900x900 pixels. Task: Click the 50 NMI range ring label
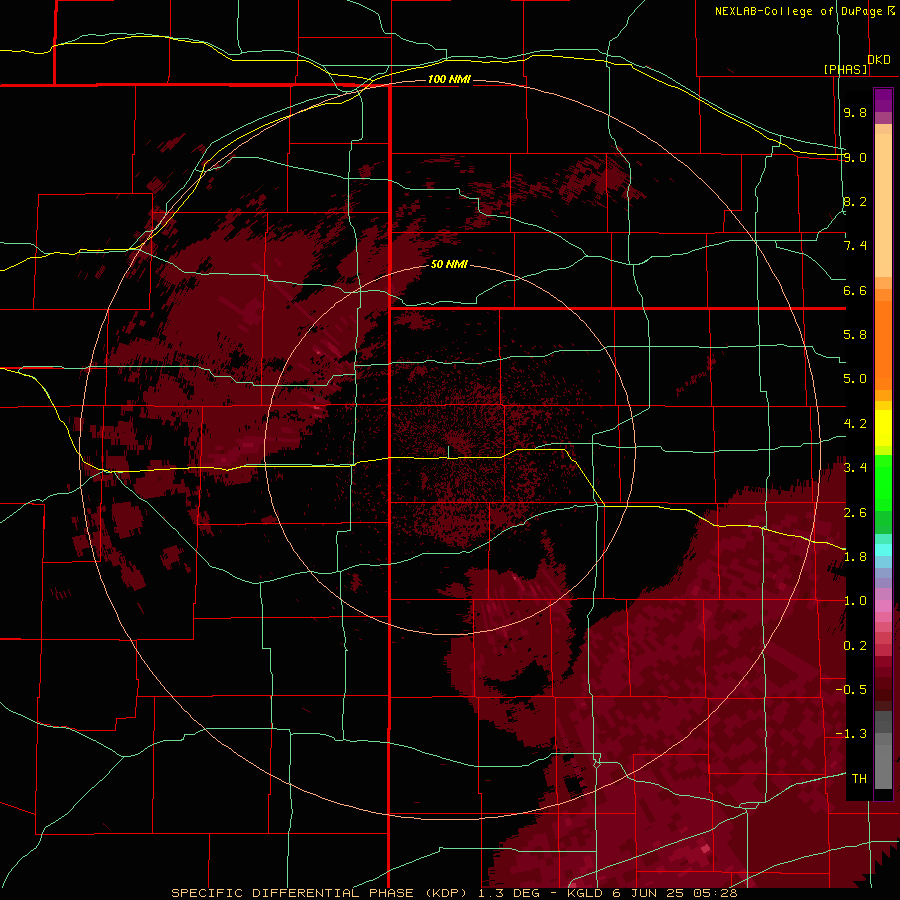pyautogui.click(x=449, y=264)
